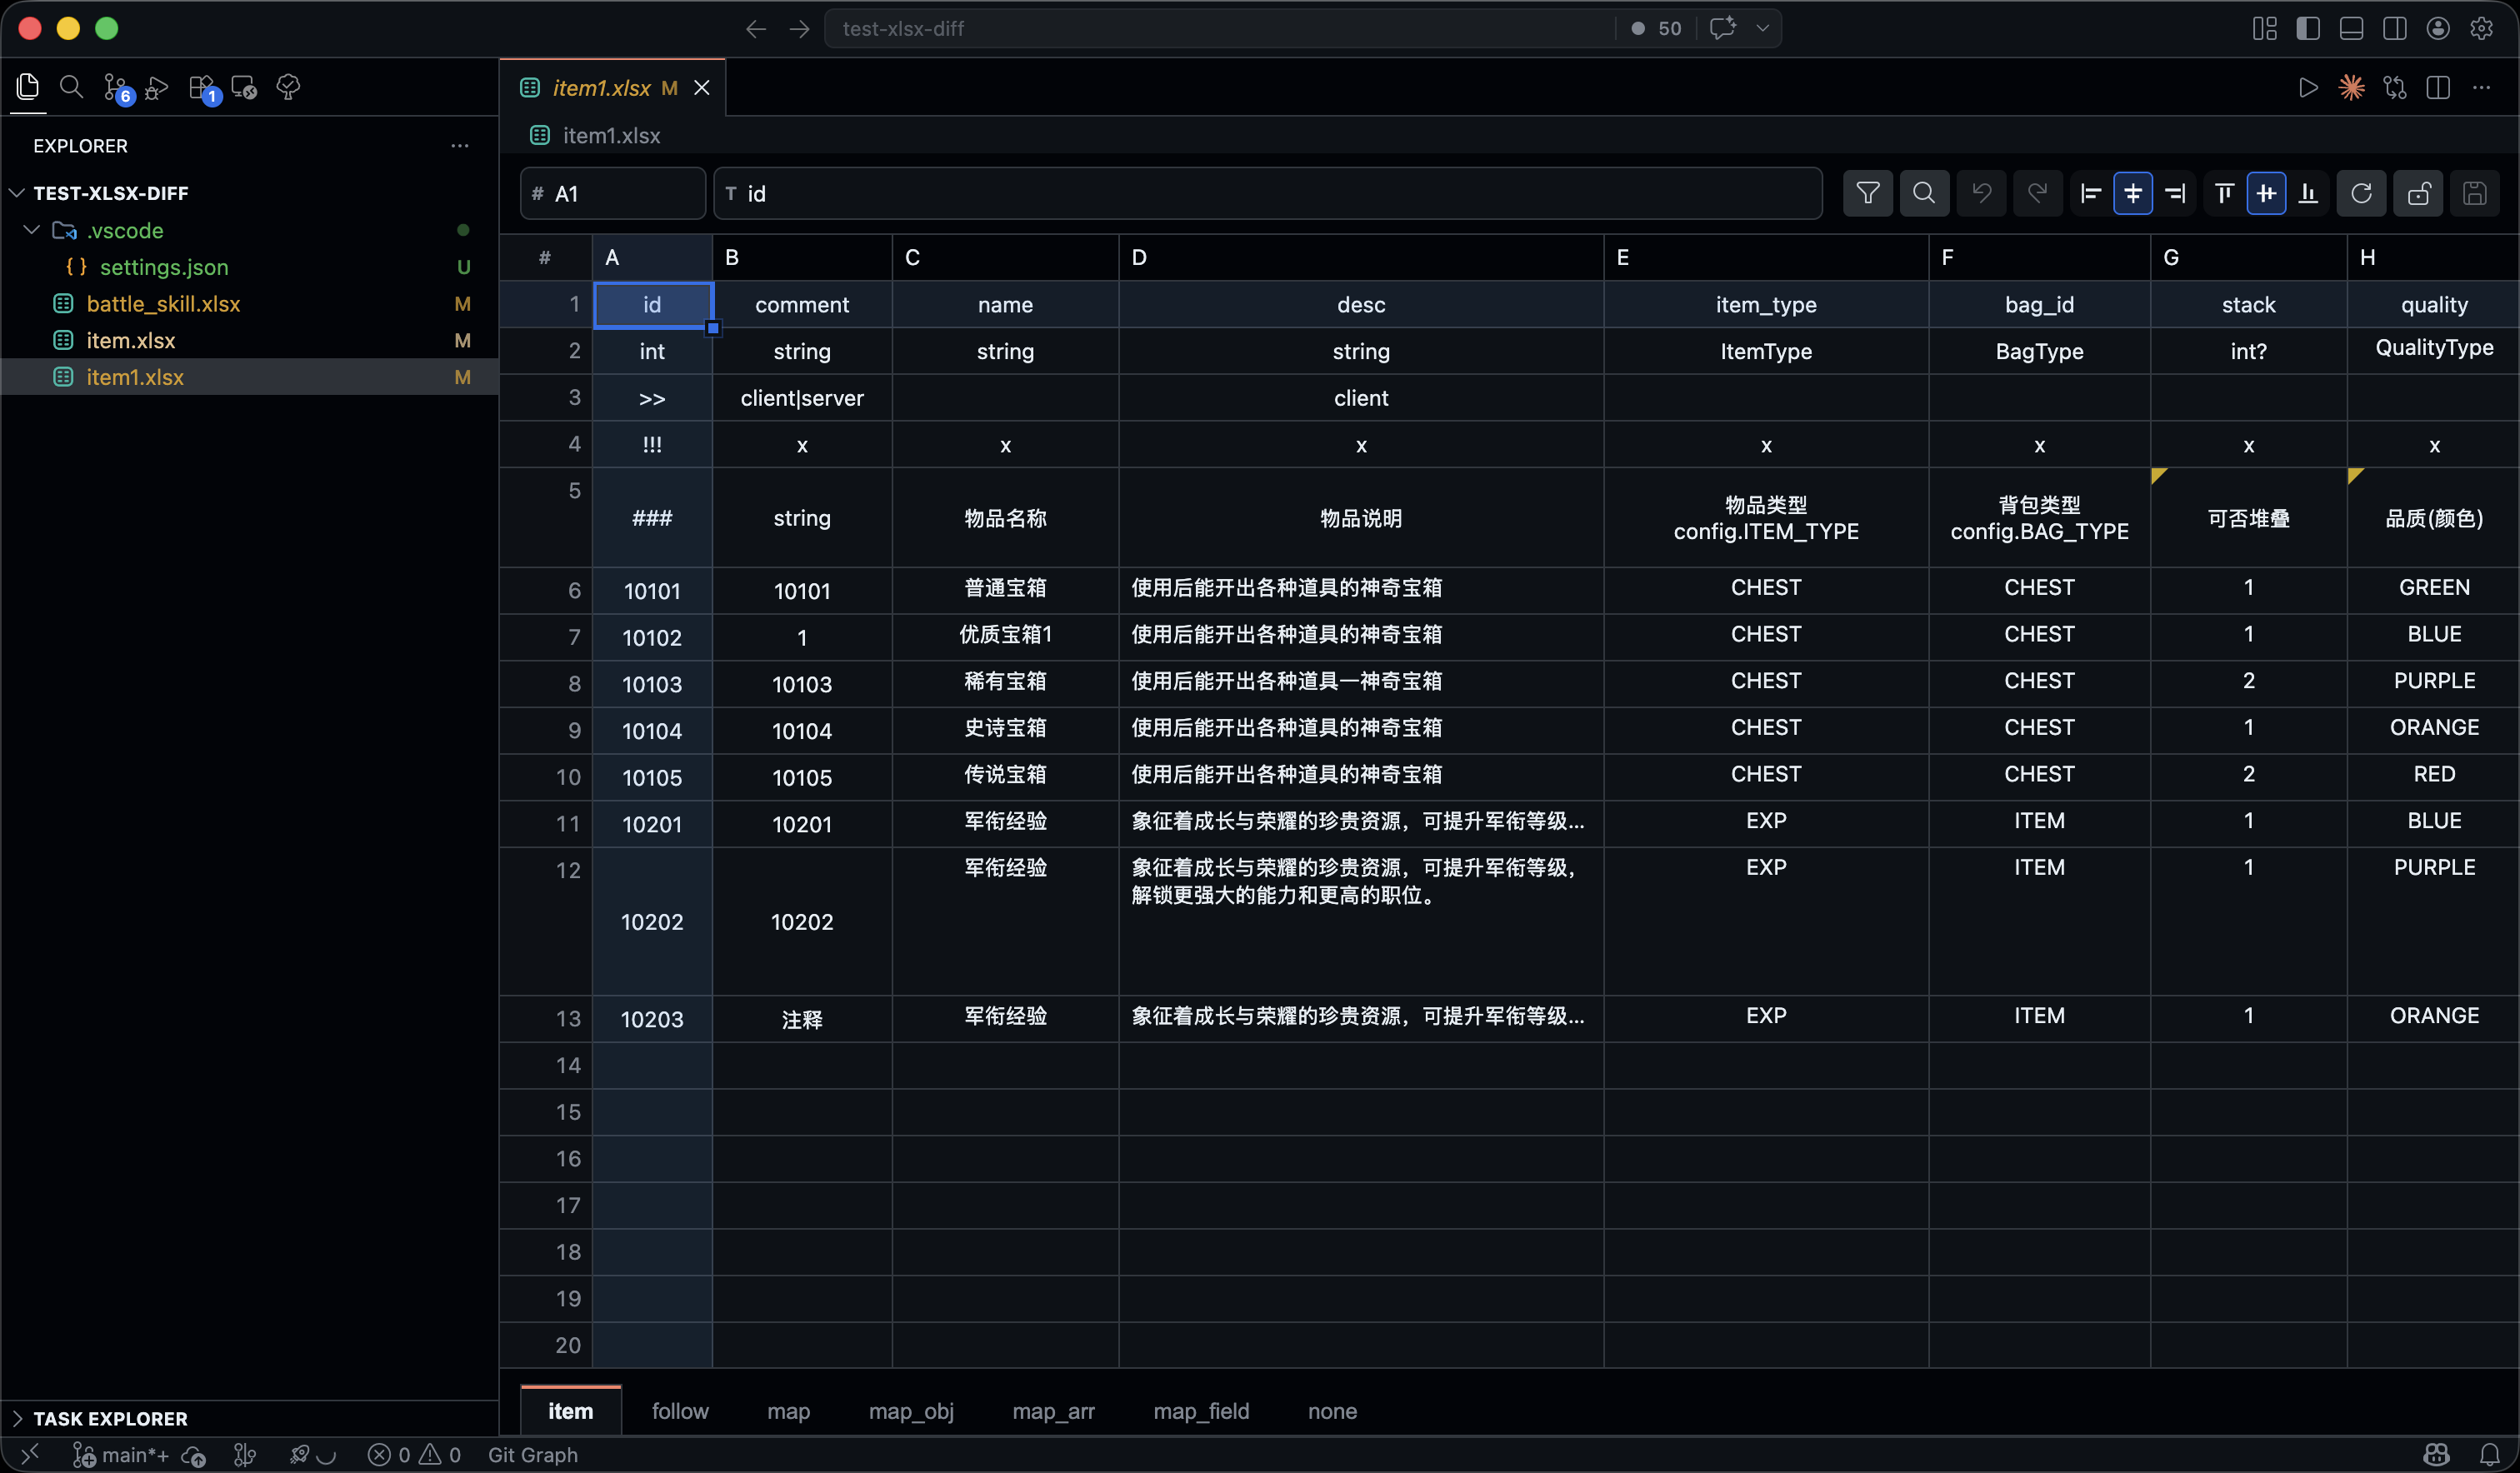This screenshot has height=1473, width=2520.
Task: Click the redo arrow in spreadsheet toolbar
Action: click(2037, 193)
